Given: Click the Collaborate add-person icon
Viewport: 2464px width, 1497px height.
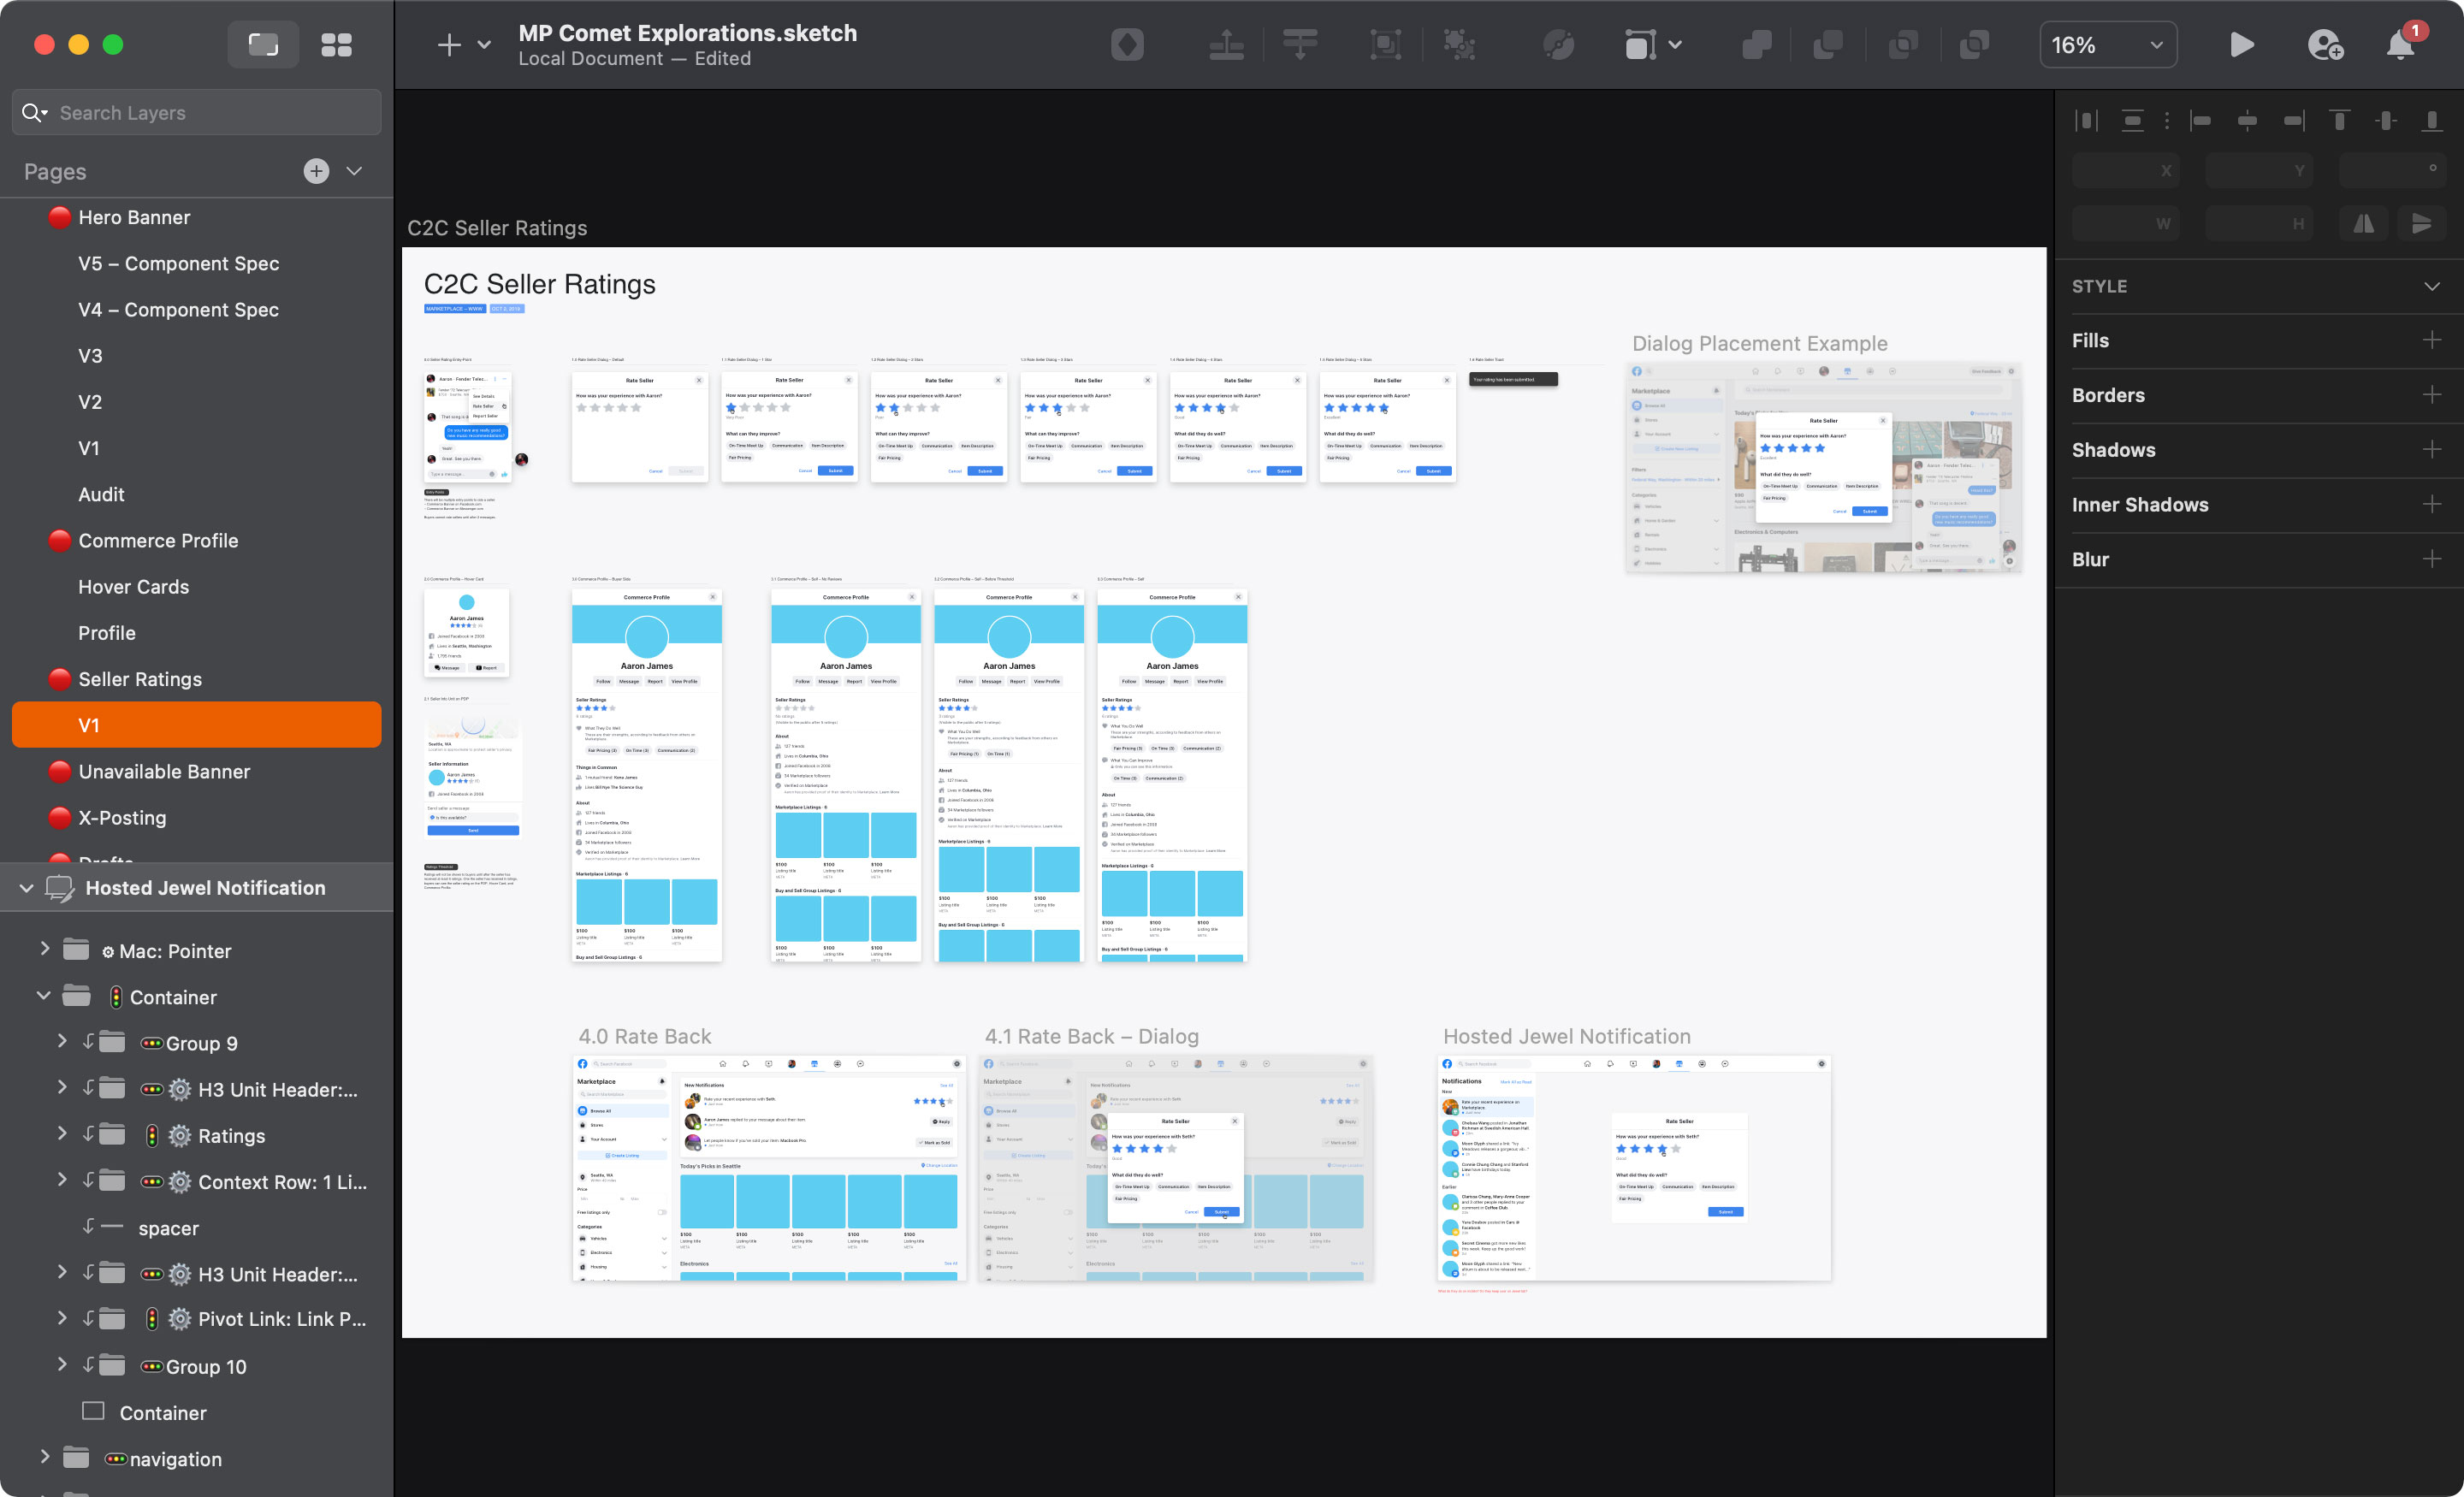Looking at the screenshot, I should point(2325,45).
